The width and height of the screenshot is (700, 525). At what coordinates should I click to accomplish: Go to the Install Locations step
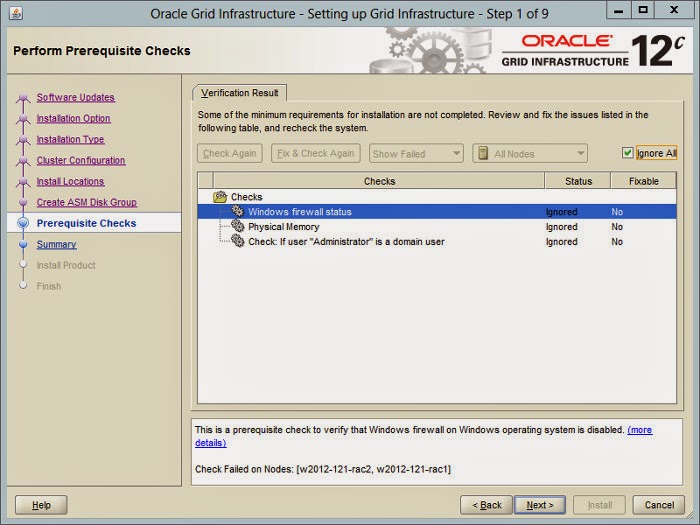pyautogui.click(x=70, y=181)
